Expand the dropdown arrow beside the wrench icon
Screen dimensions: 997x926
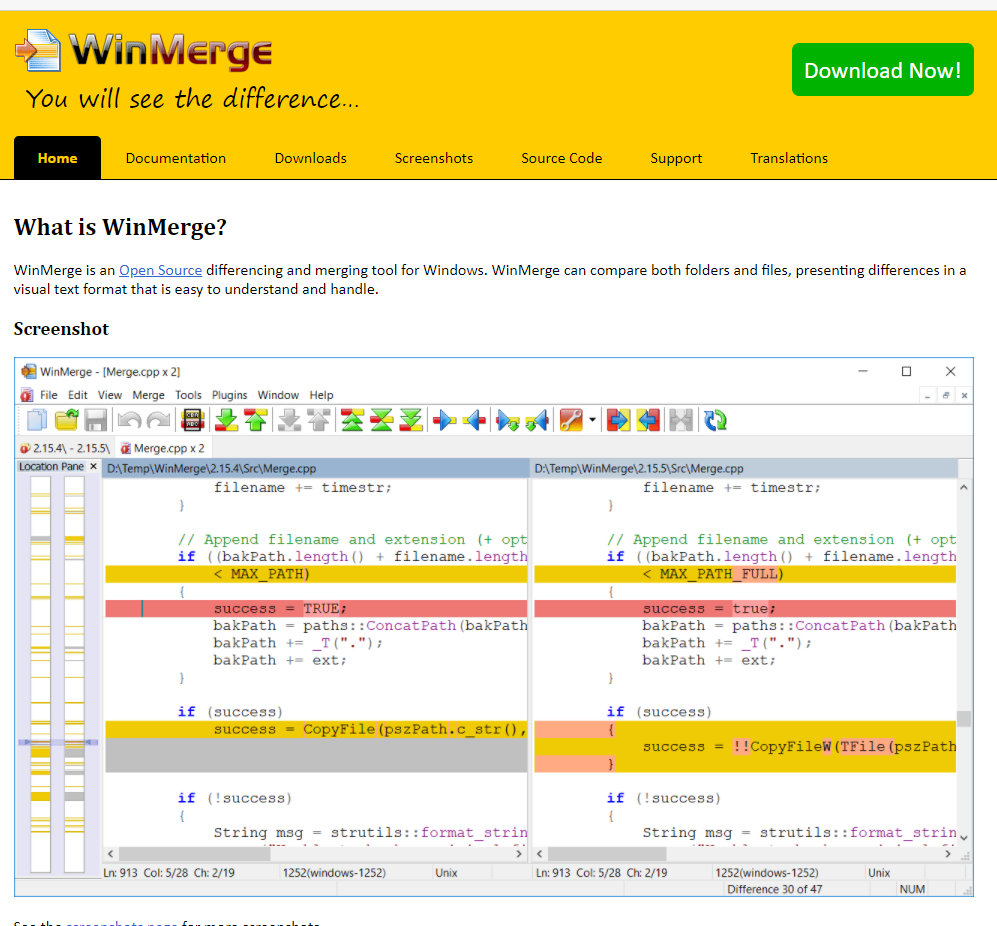592,420
